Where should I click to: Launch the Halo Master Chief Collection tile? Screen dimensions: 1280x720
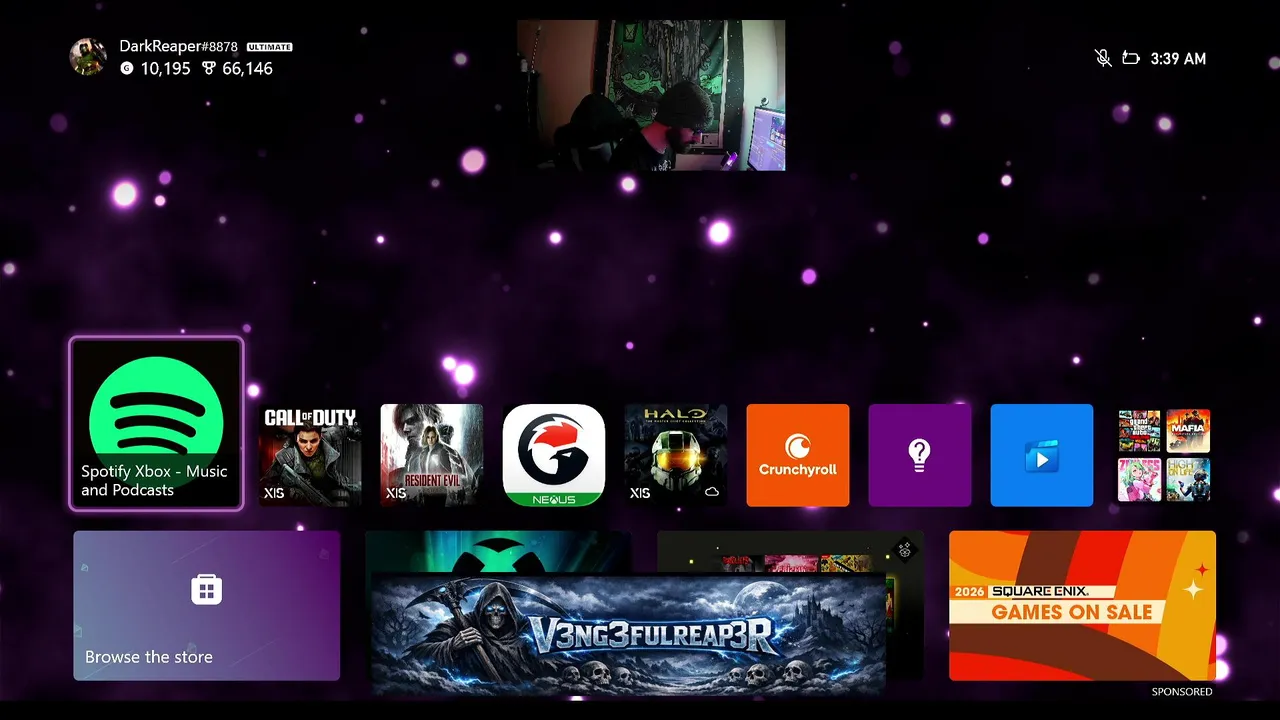[676, 455]
